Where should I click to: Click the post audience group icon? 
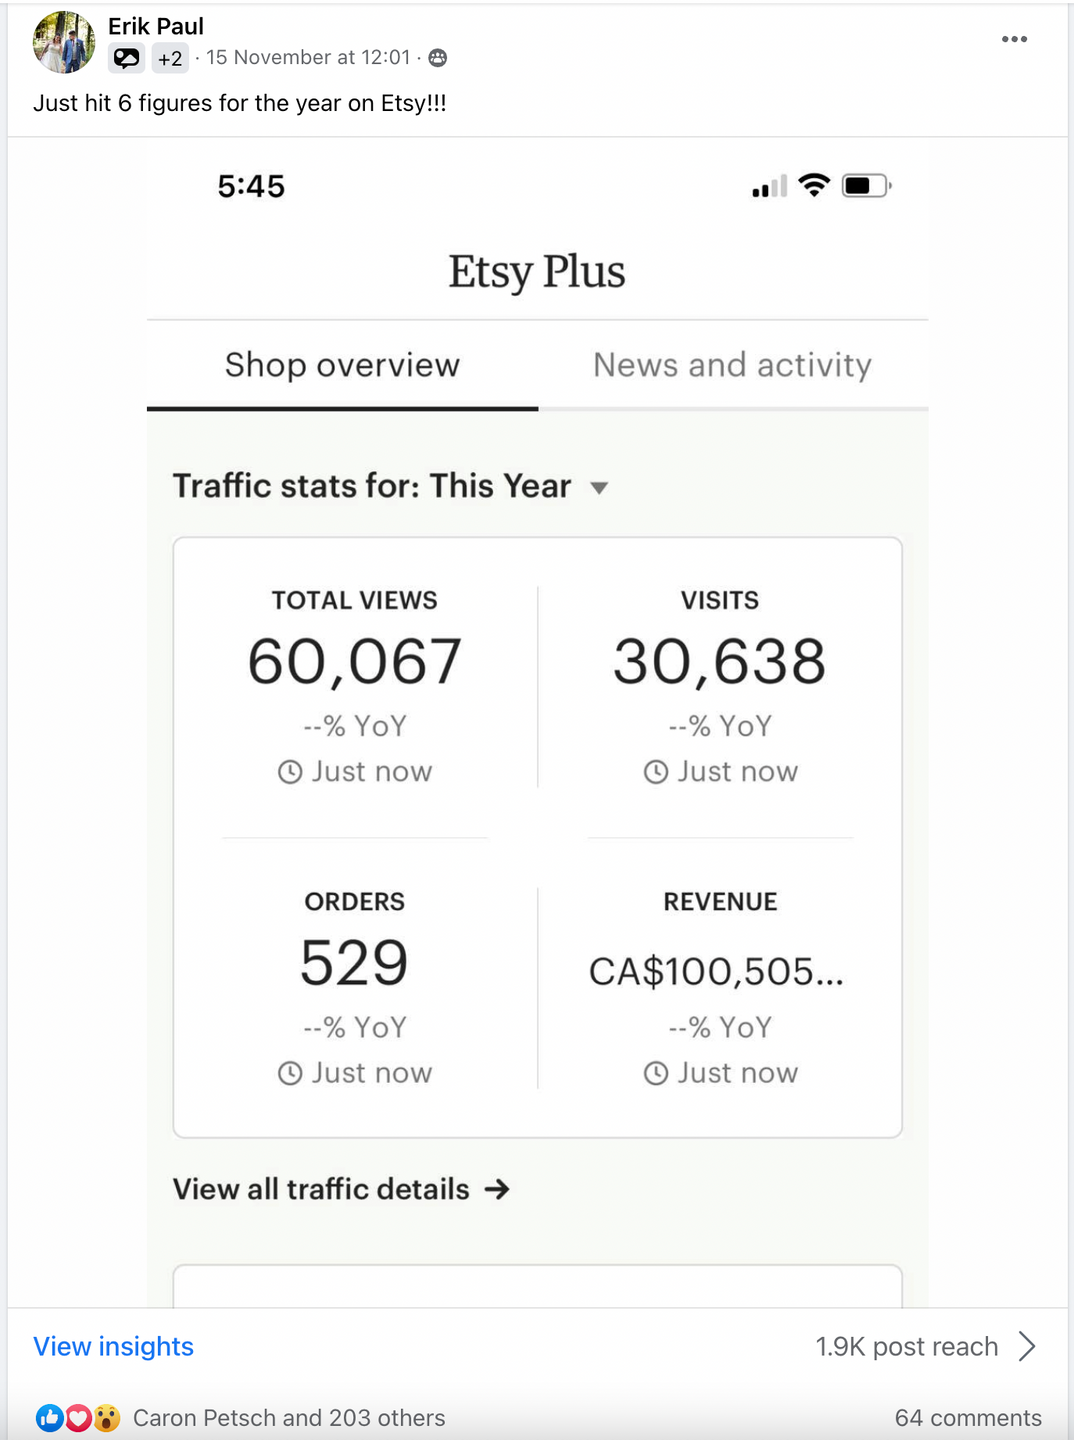click(x=437, y=58)
